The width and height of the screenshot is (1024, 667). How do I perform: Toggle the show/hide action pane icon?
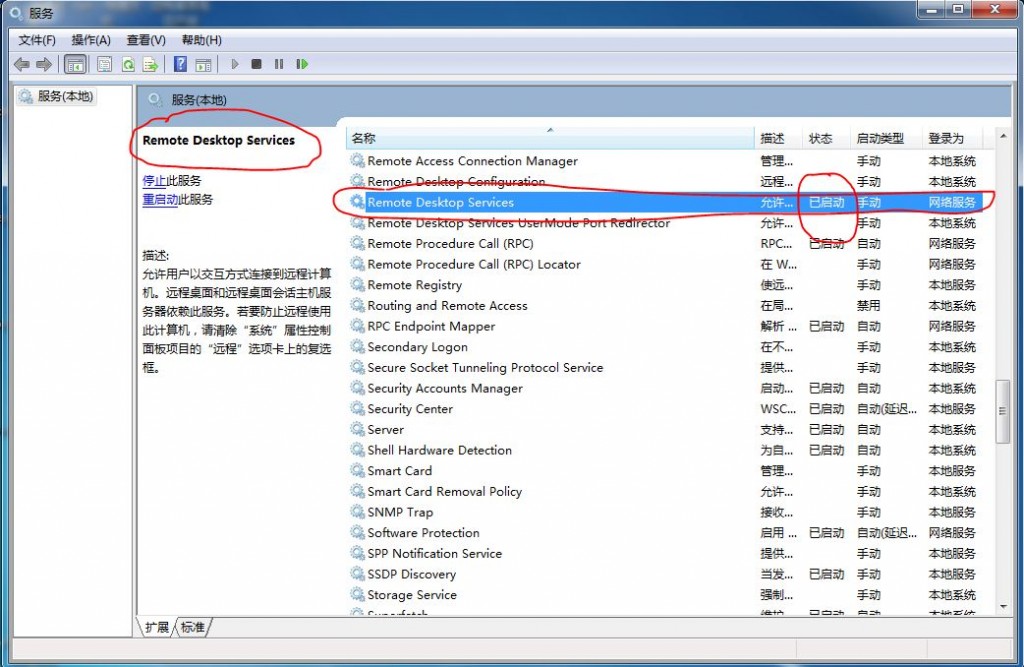click(x=203, y=64)
